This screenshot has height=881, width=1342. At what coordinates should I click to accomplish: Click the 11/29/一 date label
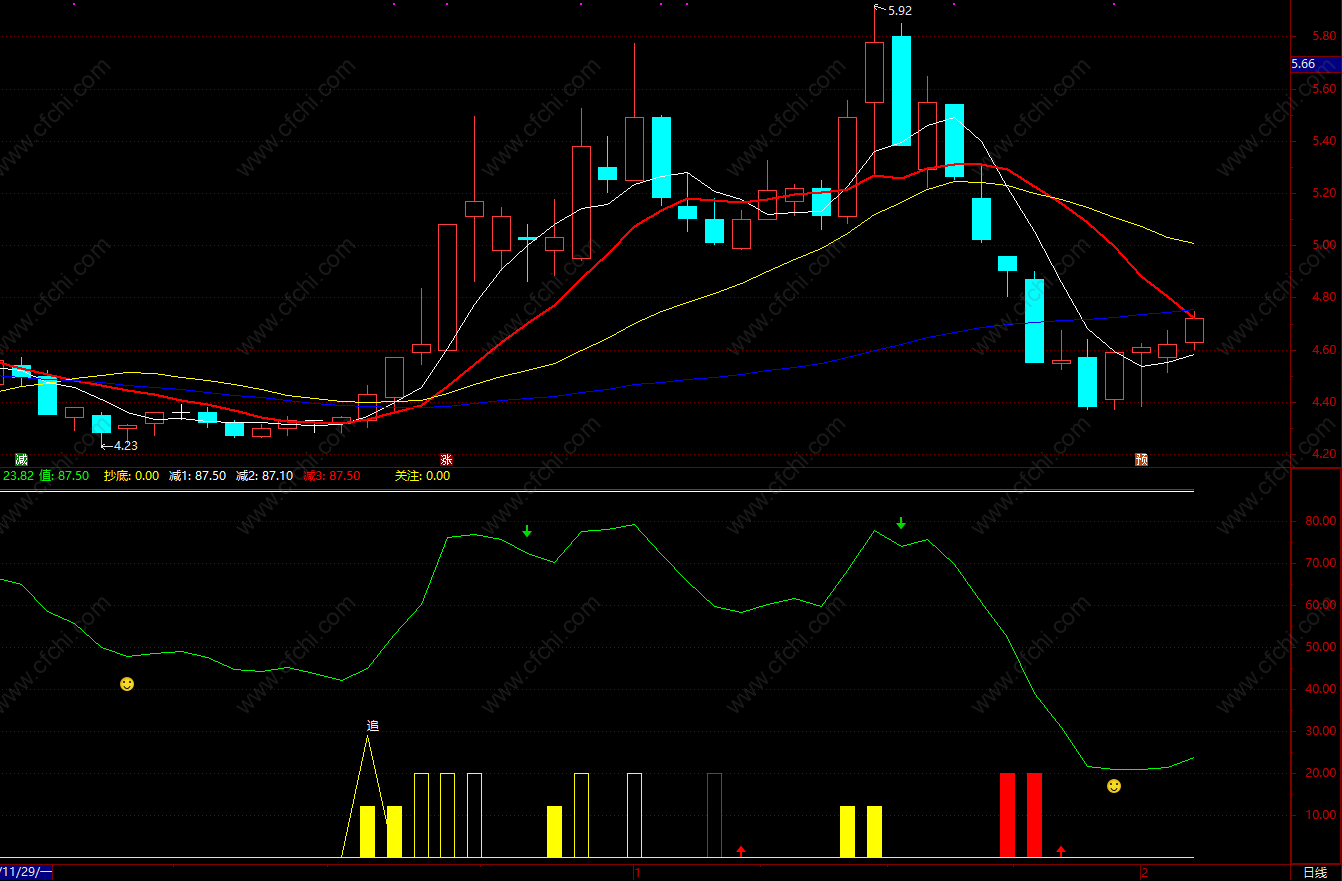pos(25,872)
